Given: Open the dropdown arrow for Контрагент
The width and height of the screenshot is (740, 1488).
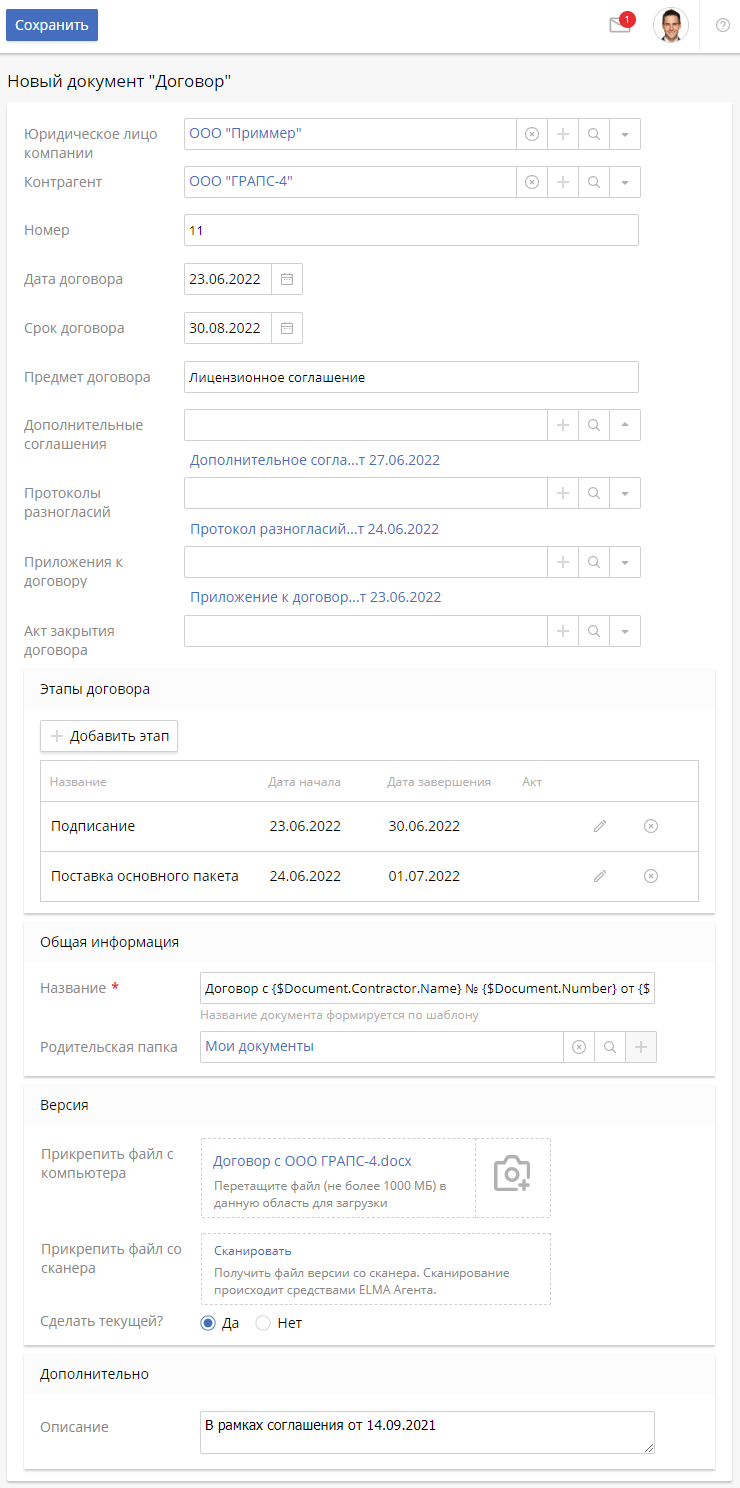Looking at the screenshot, I should [625, 181].
